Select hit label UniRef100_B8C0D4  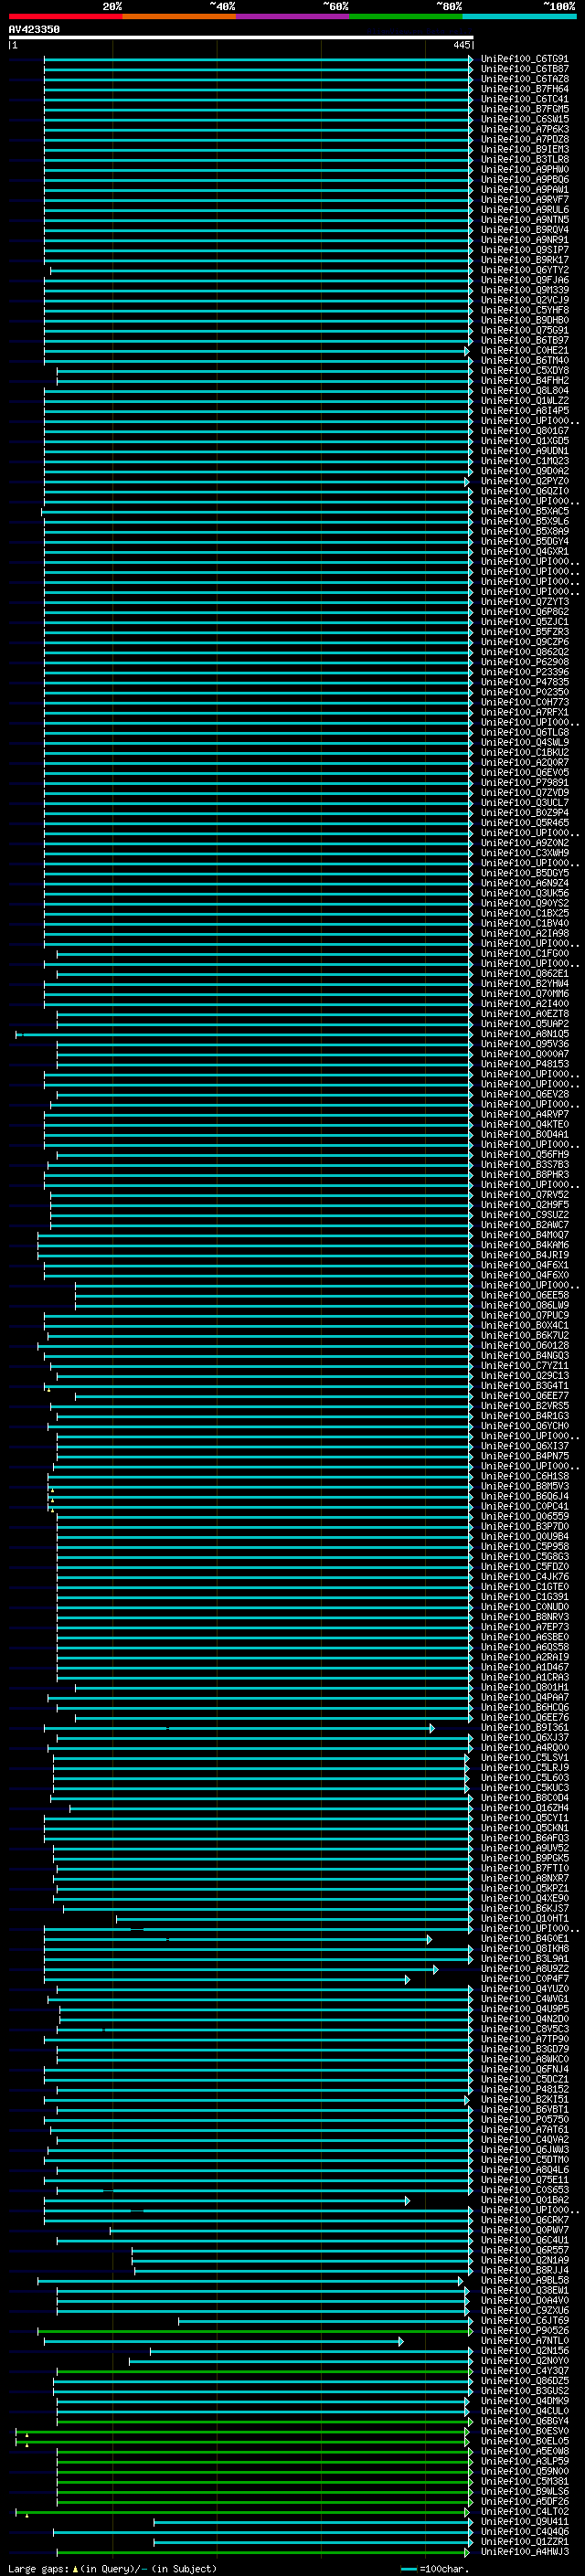524,1798
